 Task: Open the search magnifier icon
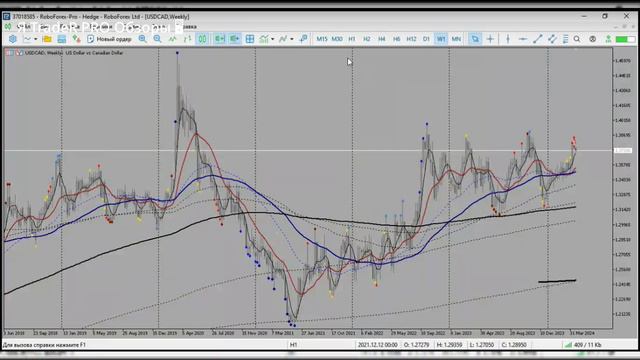(x=577, y=39)
